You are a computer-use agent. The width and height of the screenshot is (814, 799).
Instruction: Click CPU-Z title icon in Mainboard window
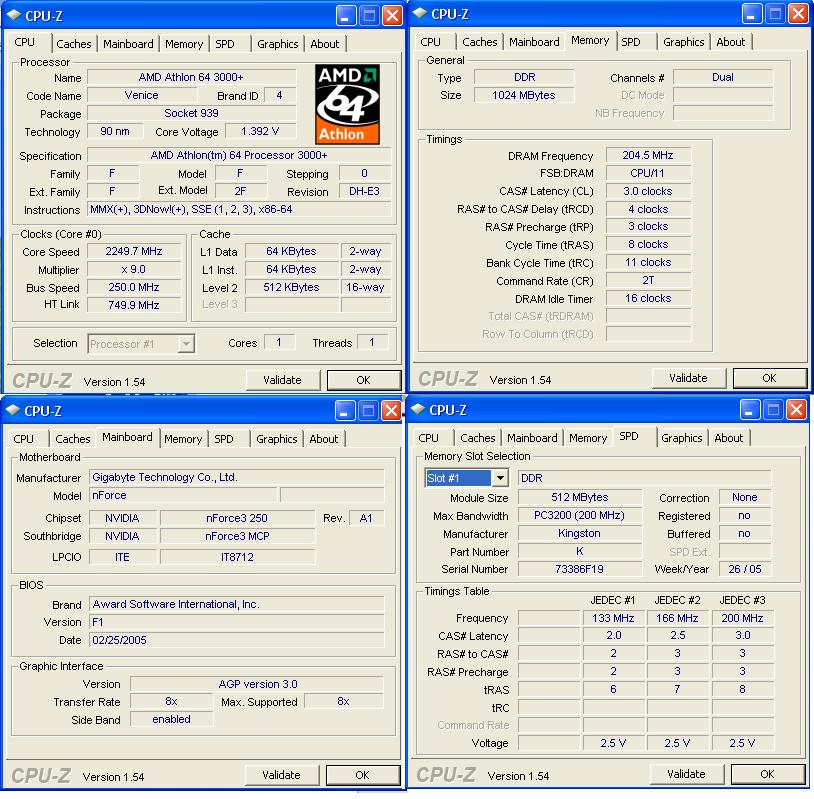(12, 410)
